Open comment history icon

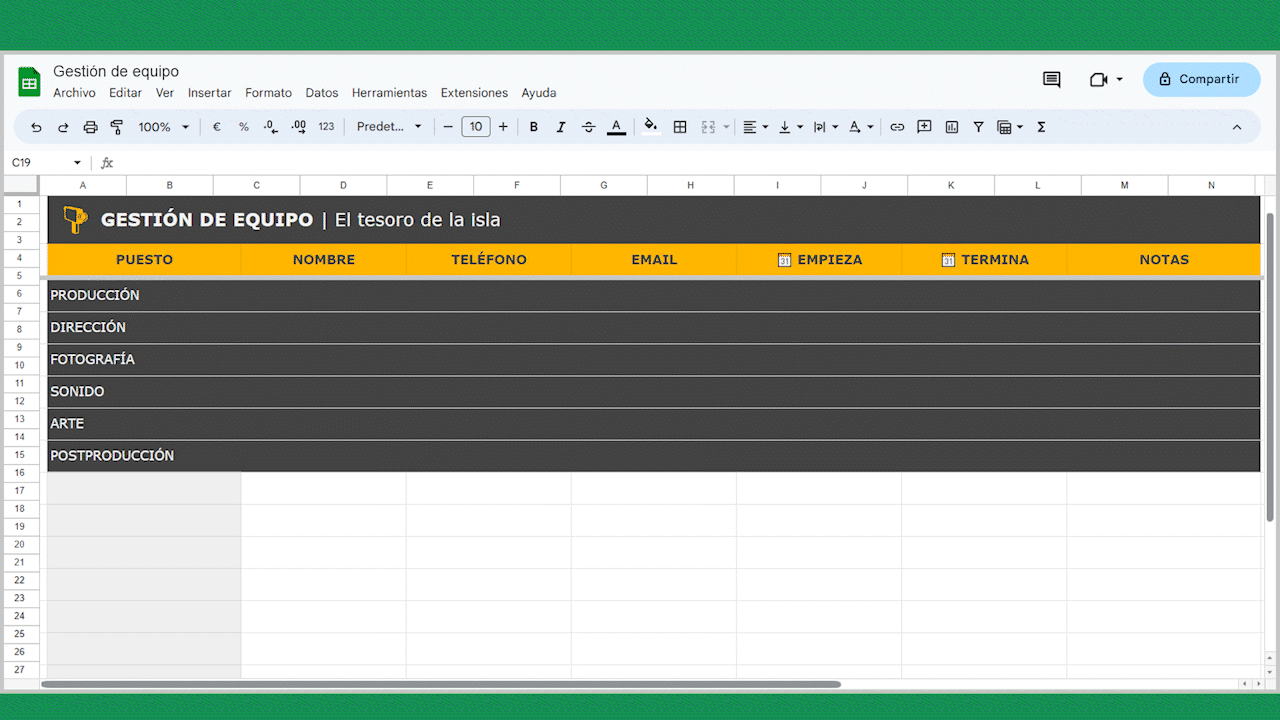click(1051, 79)
